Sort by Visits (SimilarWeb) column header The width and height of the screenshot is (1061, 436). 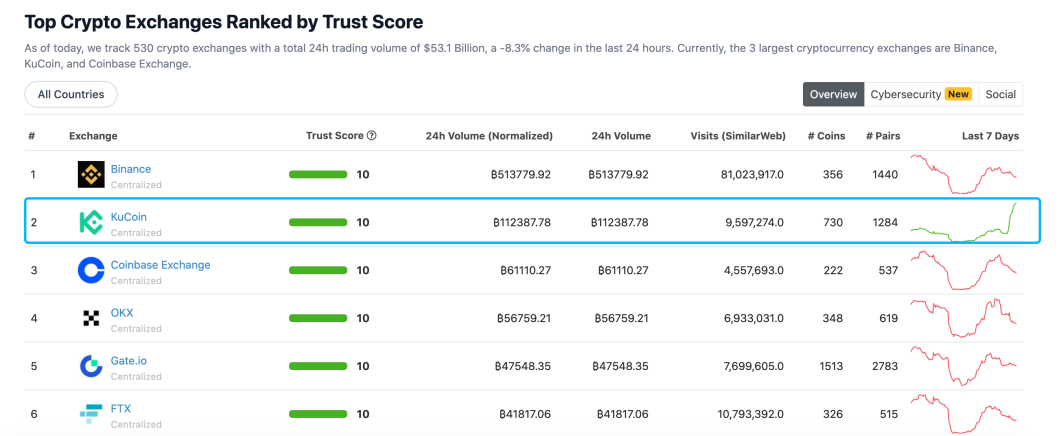point(738,135)
